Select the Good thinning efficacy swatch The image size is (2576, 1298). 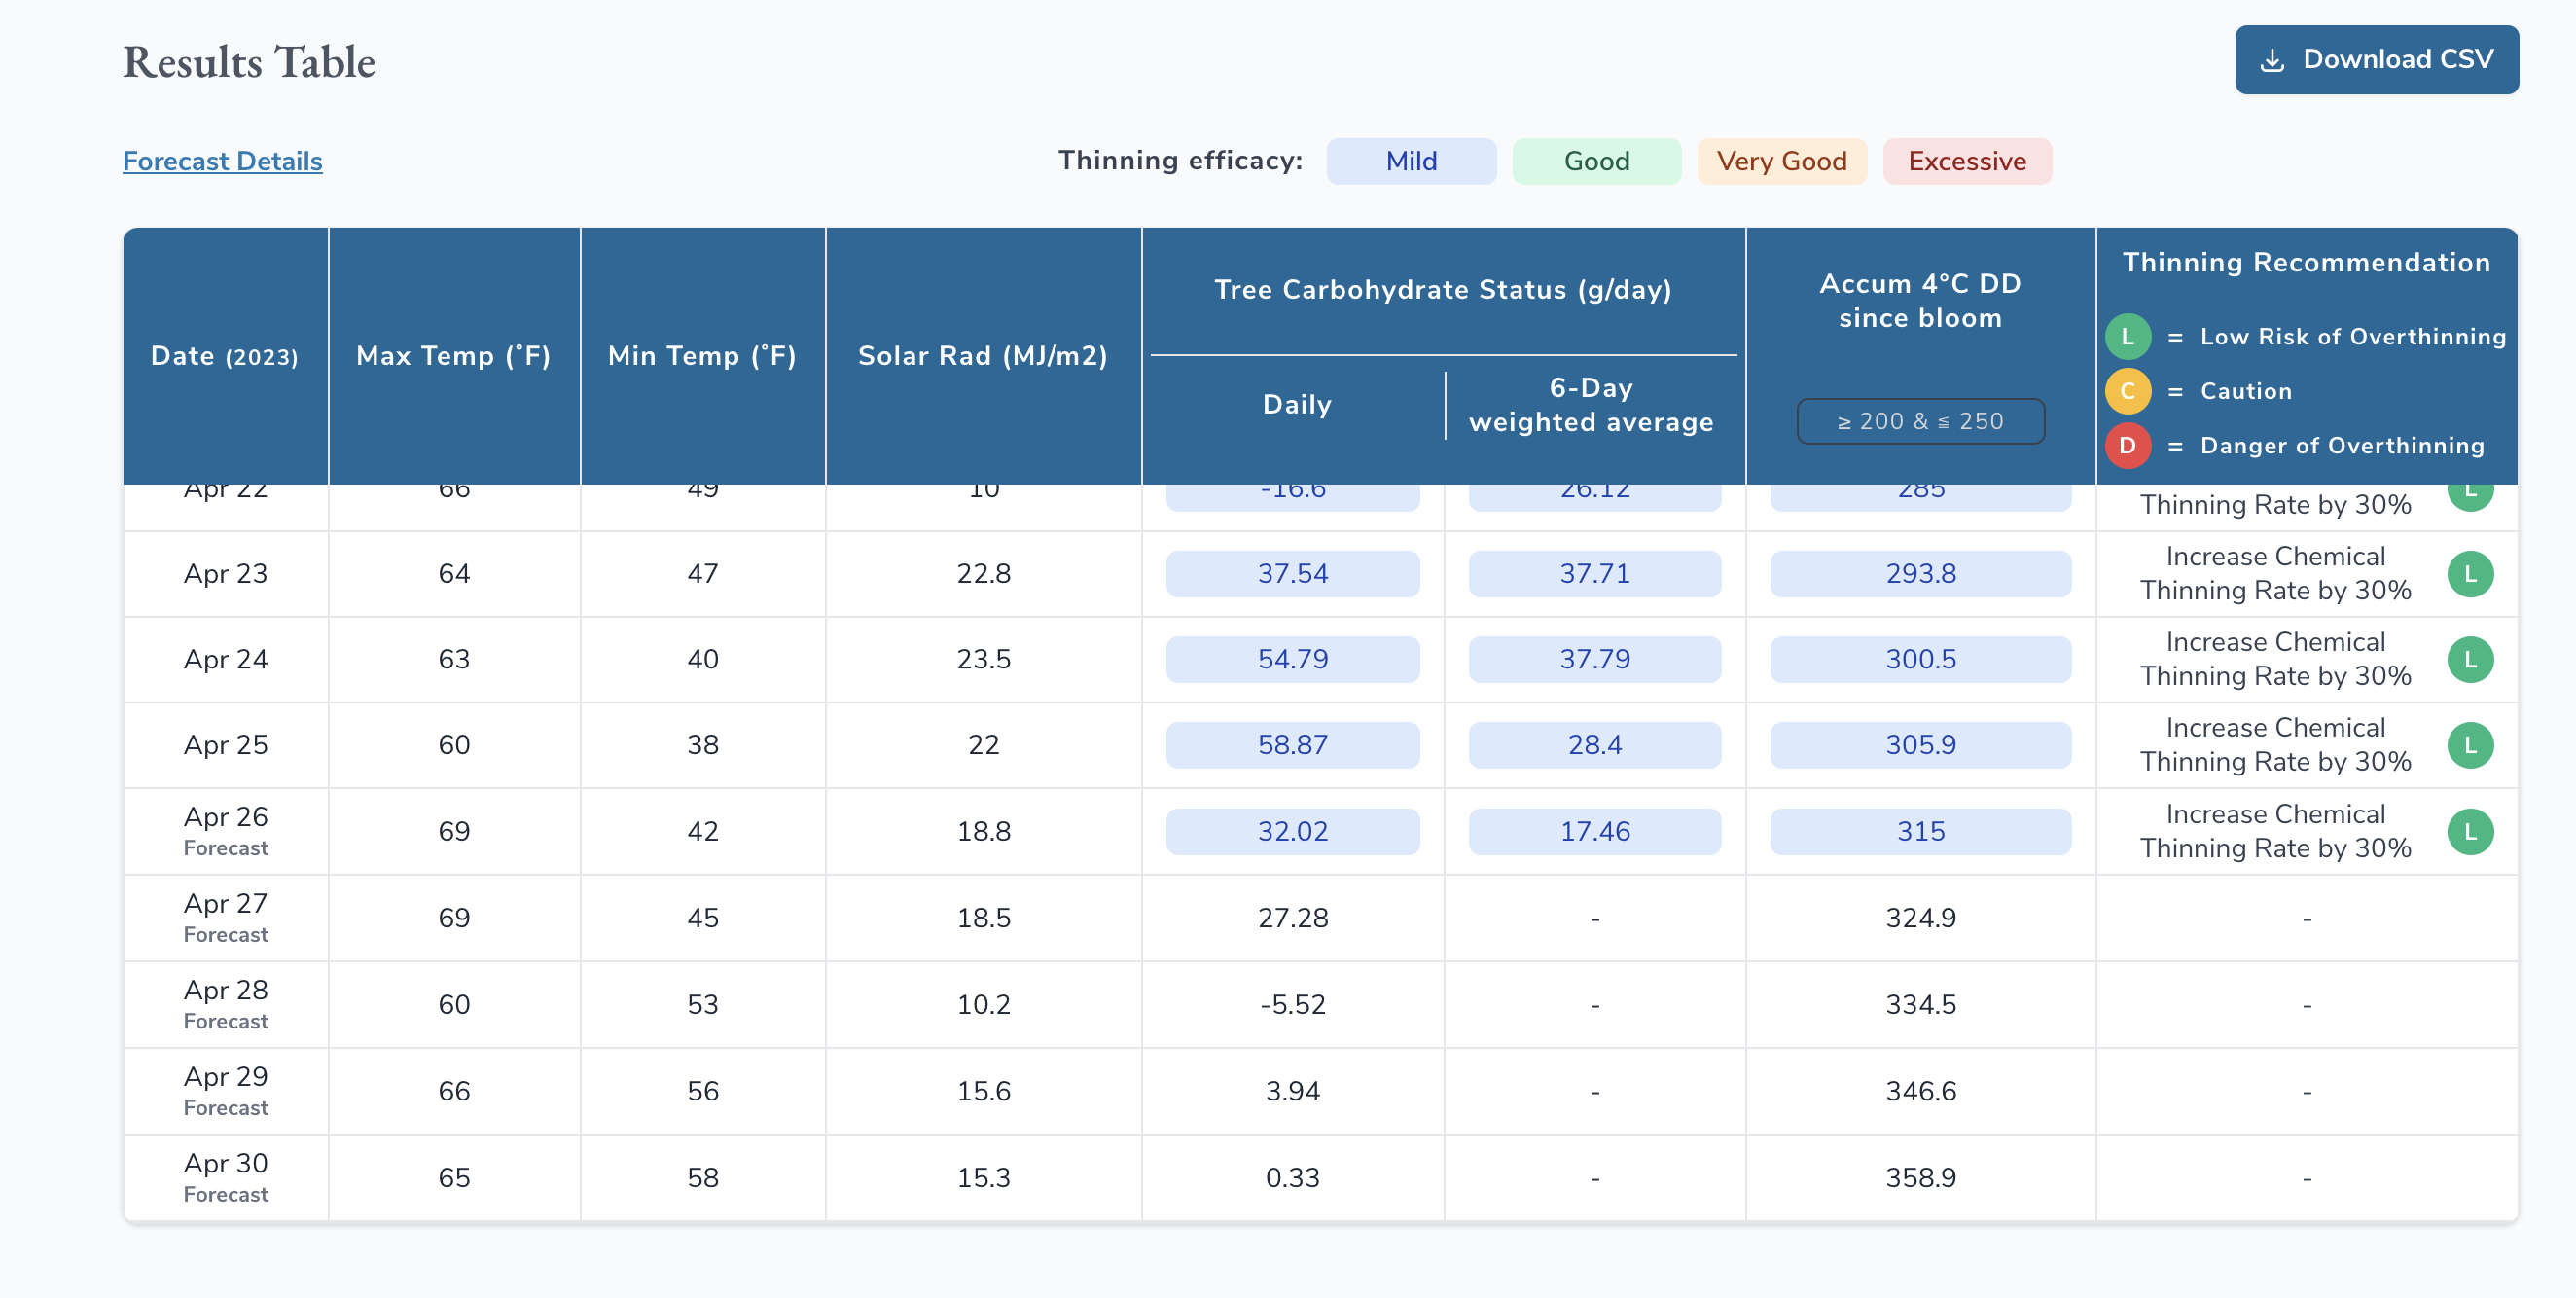click(1596, 161)
